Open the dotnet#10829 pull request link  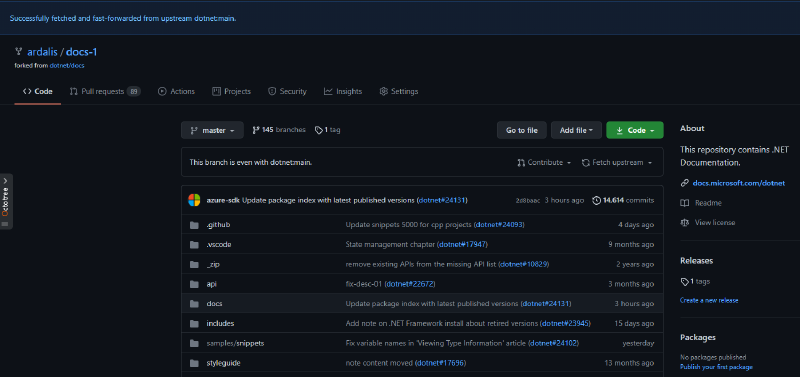click(524, 264)
